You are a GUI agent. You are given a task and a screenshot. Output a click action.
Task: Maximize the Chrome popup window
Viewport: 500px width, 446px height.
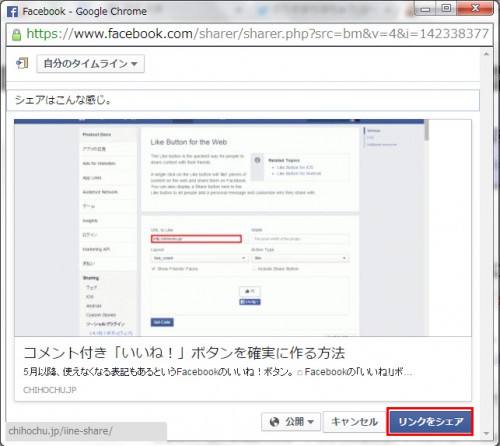[x=446, y=8]
